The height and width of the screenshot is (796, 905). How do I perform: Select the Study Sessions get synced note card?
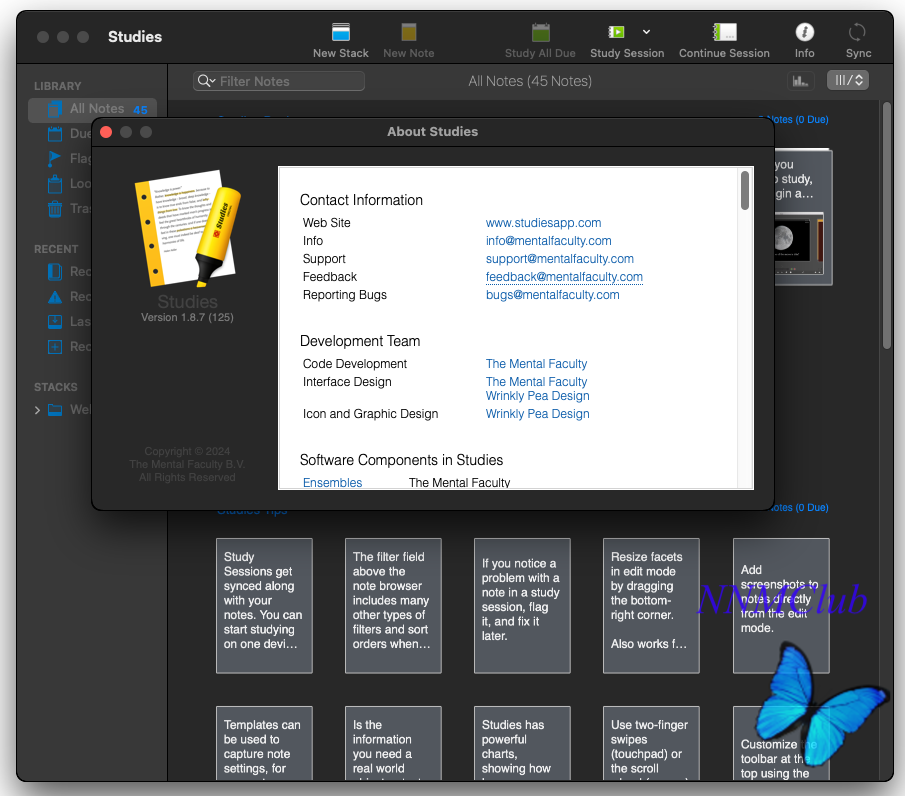coord(264,606)
